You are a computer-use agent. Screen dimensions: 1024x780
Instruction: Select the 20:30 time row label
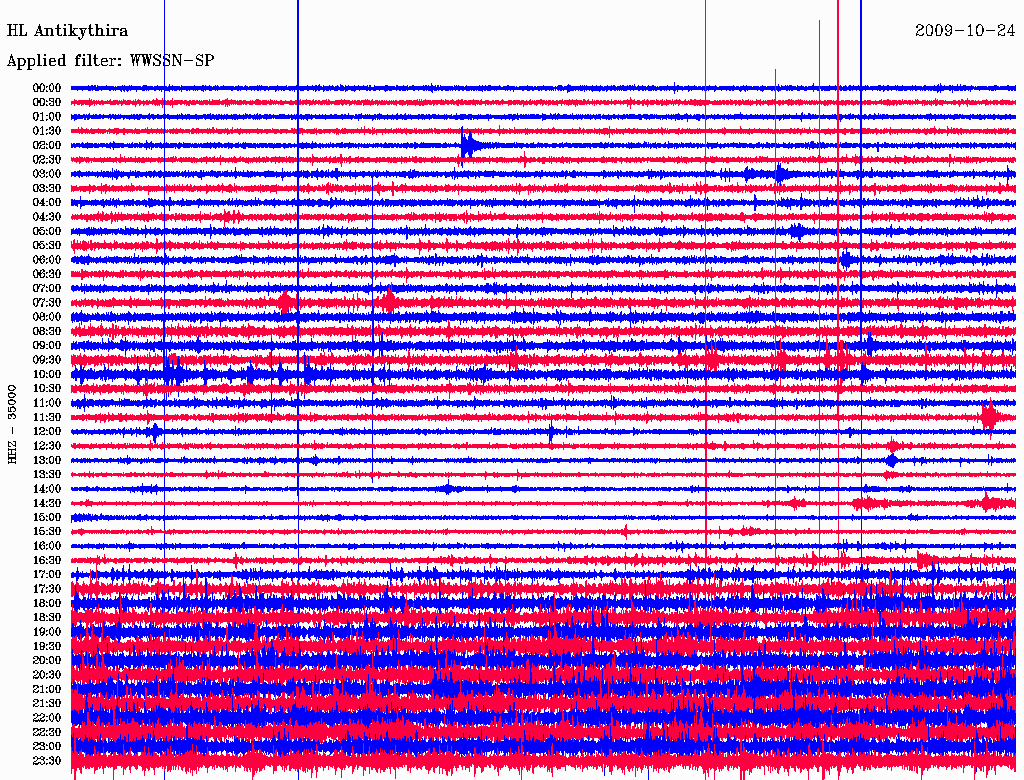47,675
